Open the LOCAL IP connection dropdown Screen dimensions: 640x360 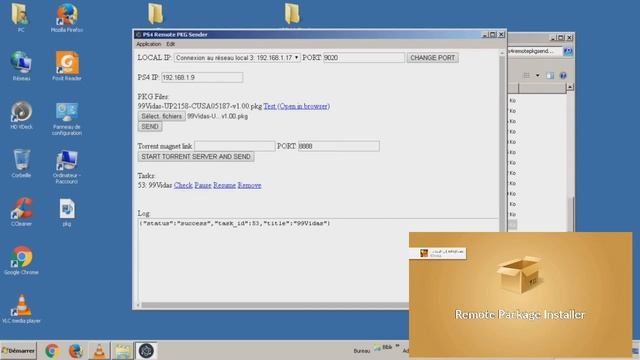pyautogui.click(x=237, y=58)
